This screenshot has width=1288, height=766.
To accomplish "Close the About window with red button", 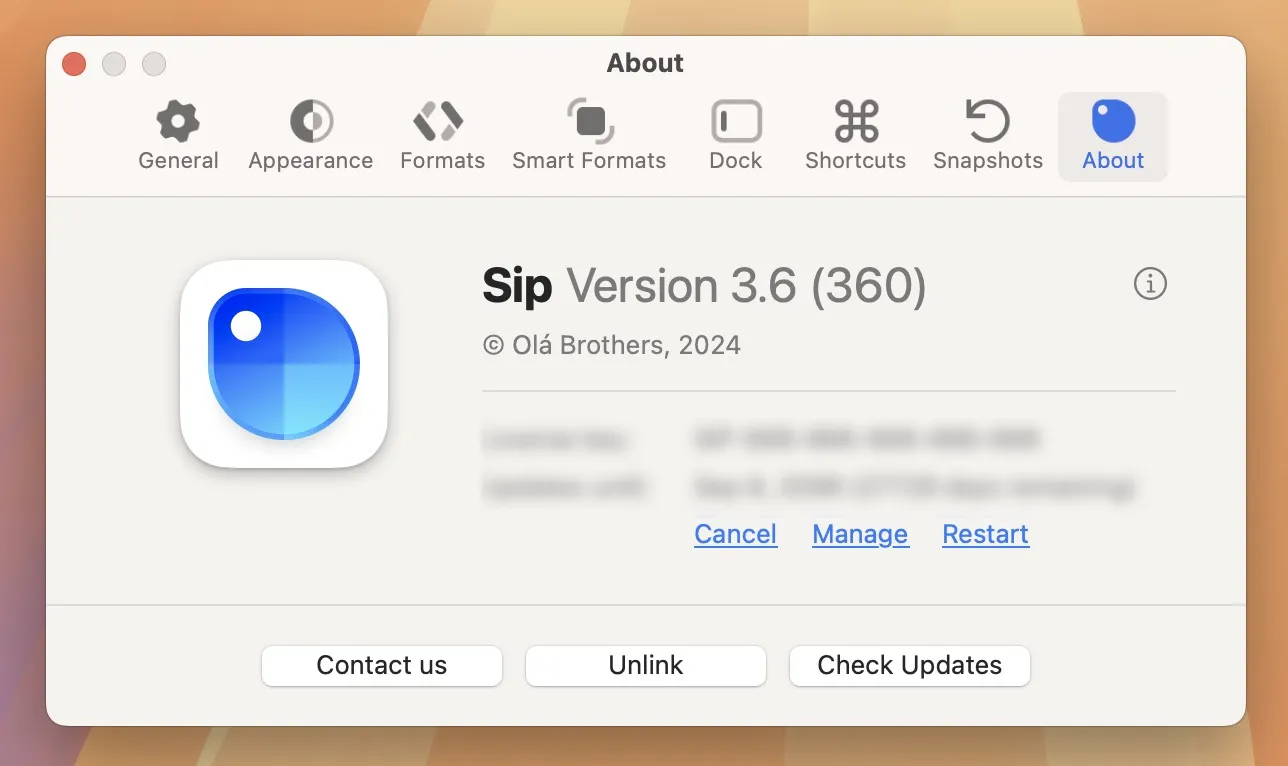I will [74, 64].
